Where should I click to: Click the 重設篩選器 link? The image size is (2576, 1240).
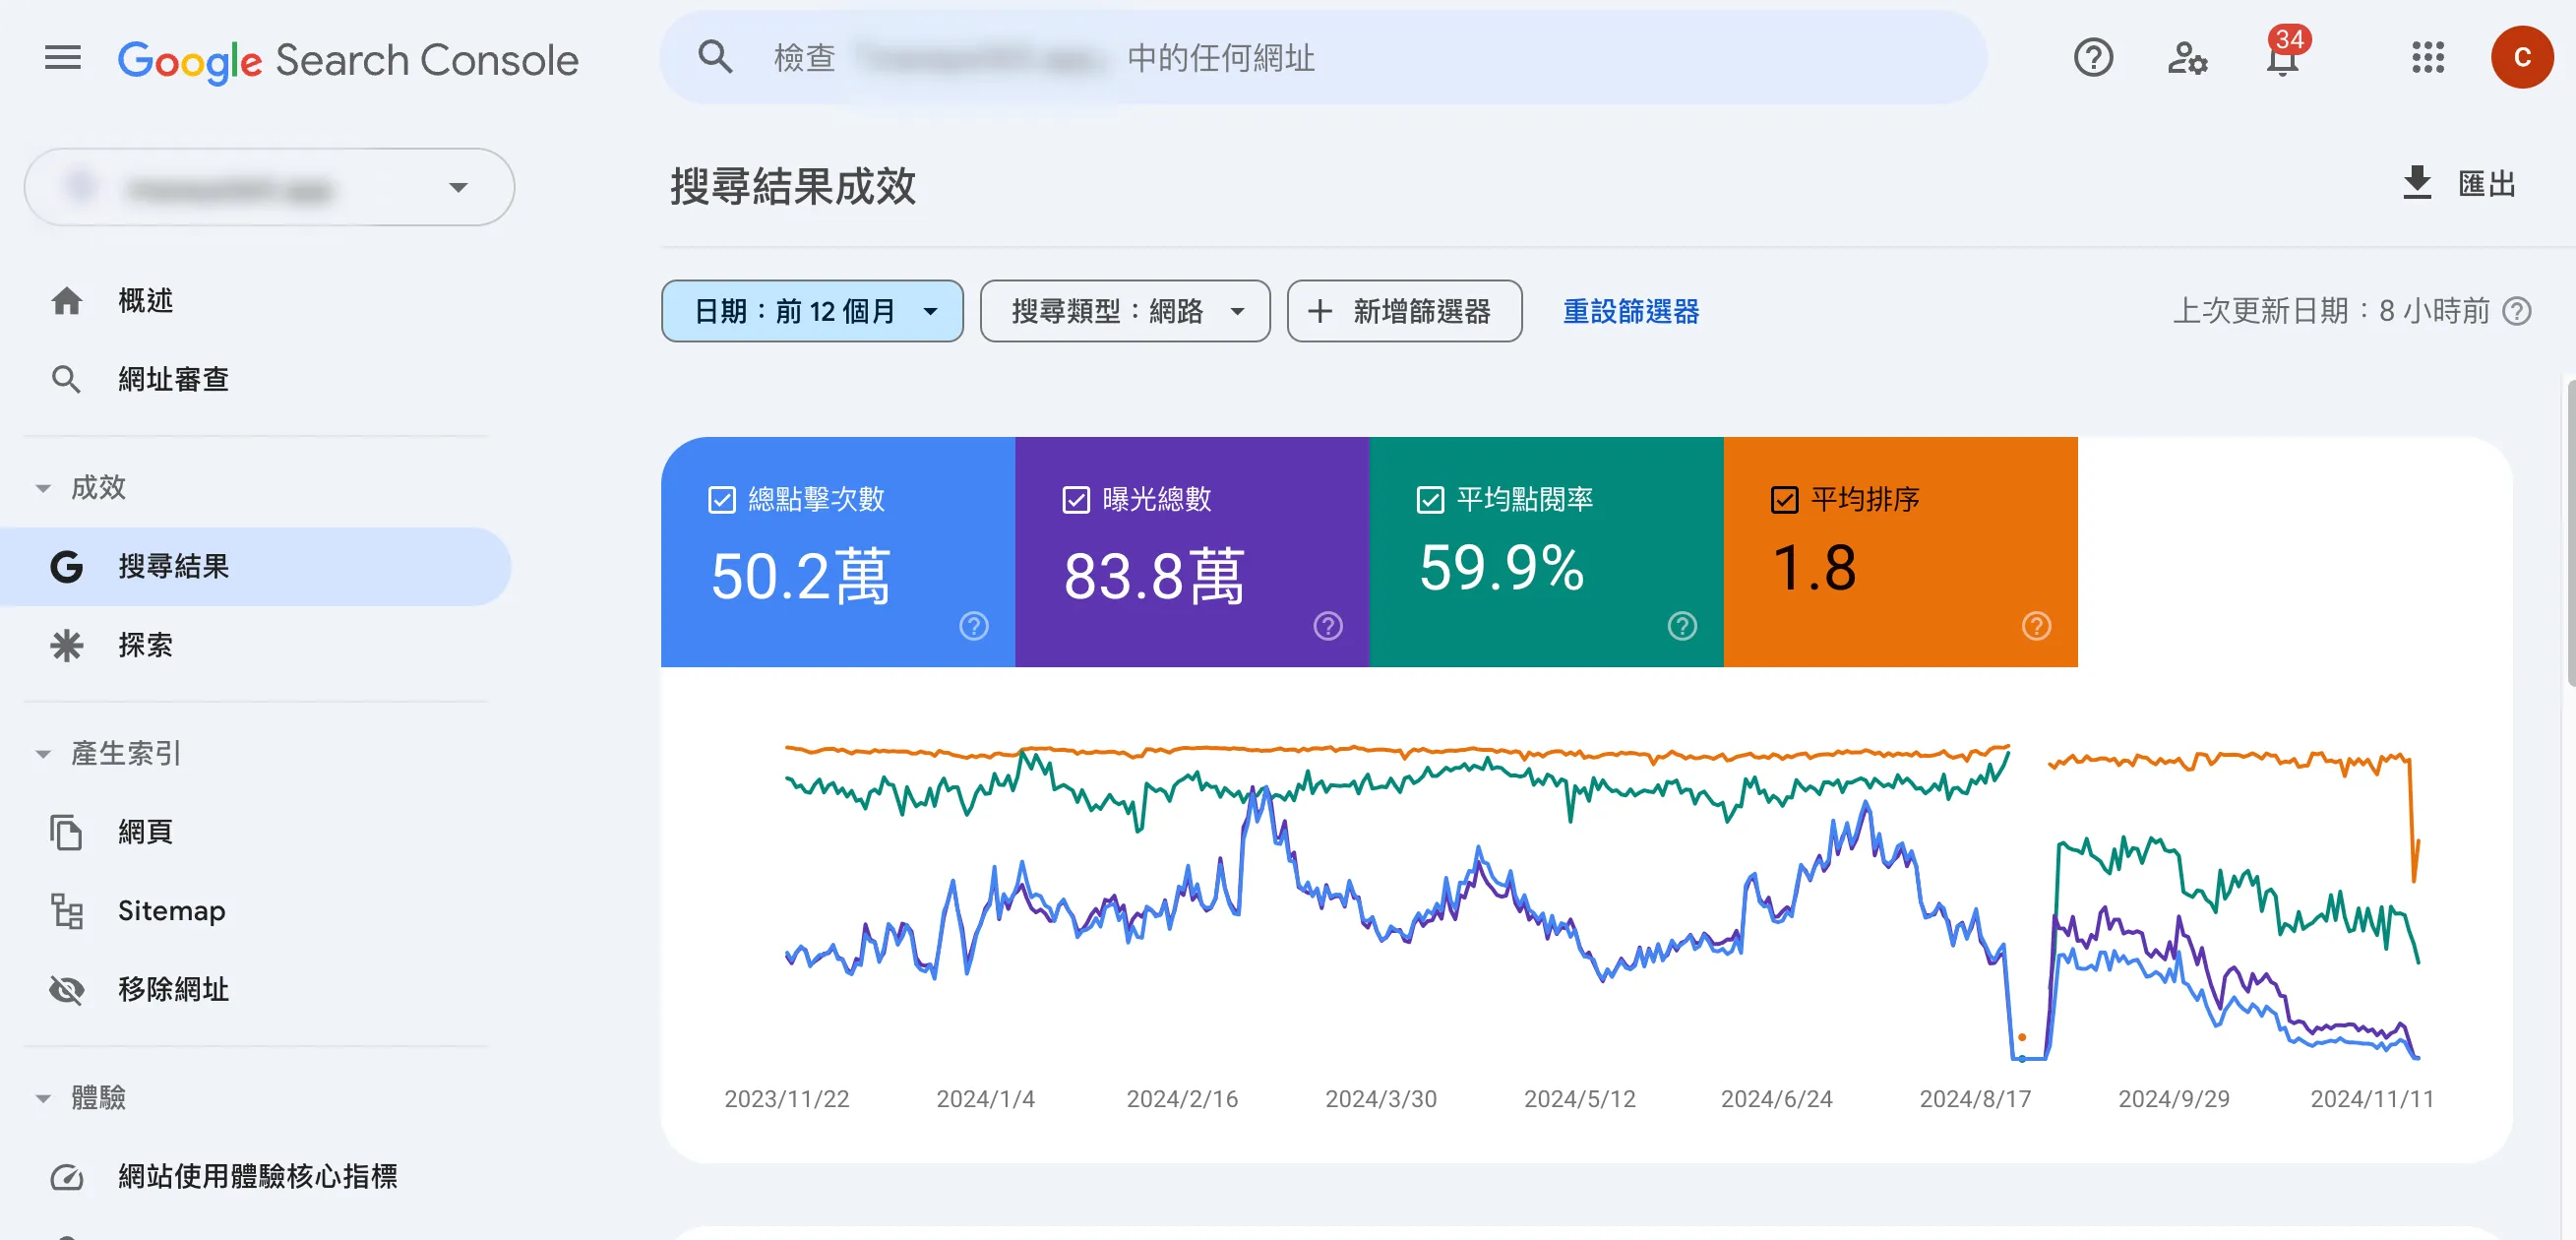coord(1629,311)
